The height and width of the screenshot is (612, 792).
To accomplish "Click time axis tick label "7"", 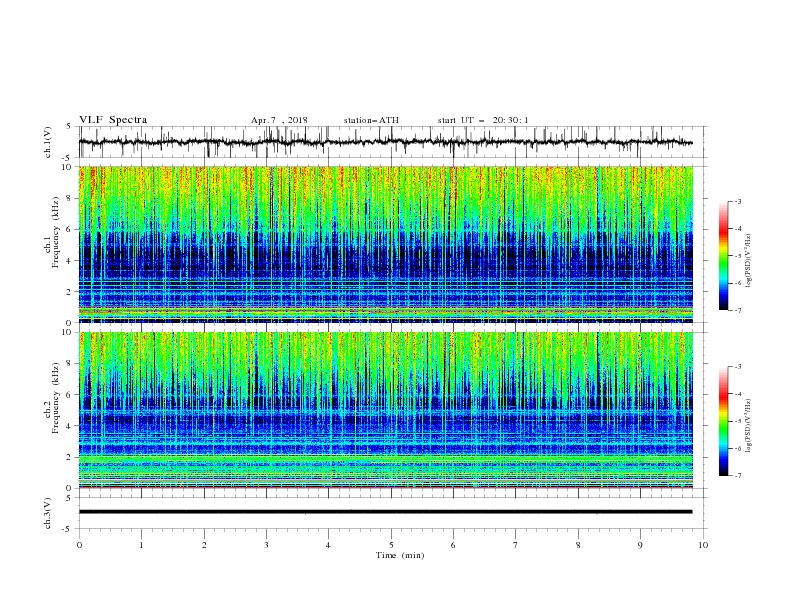I will [516, 545].
